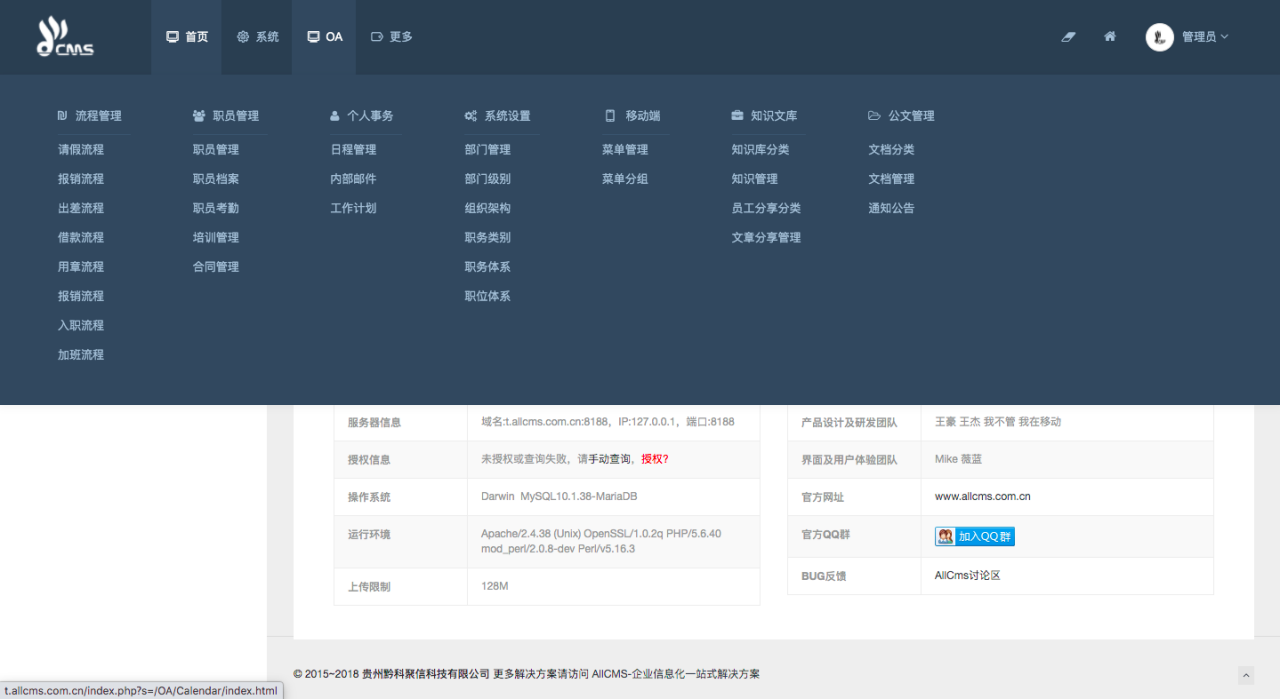
Task: Select 通知公告 under 公文管理
Action: 891,209
